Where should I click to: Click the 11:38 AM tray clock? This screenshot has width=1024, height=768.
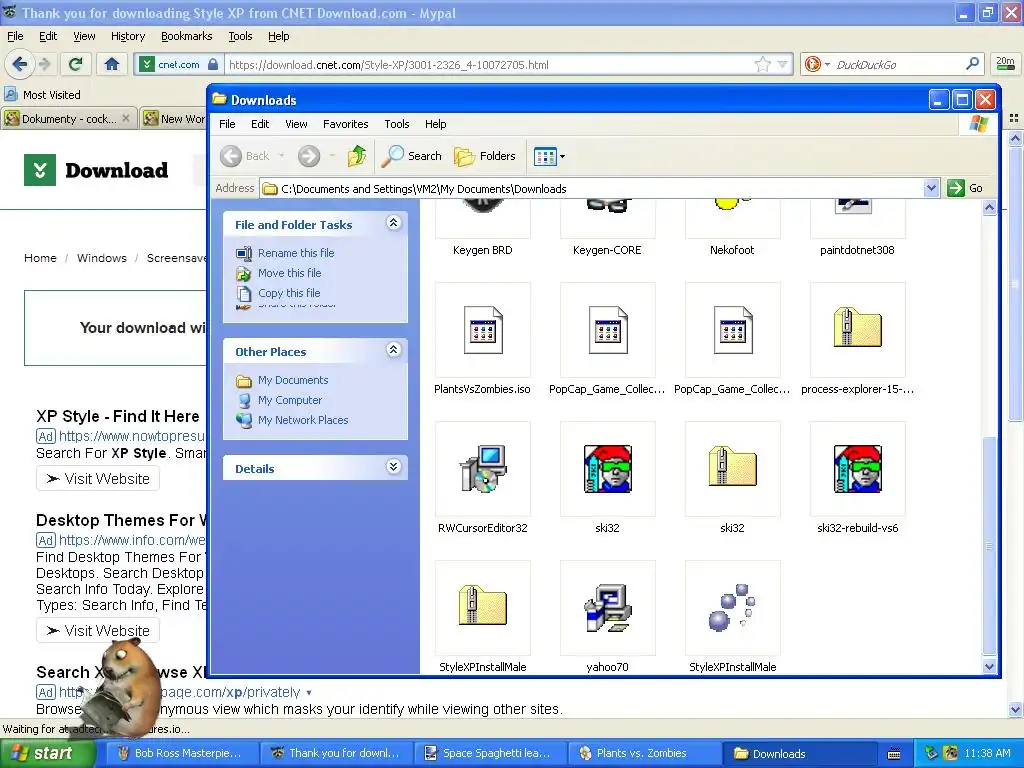click(x=987, y=754)
